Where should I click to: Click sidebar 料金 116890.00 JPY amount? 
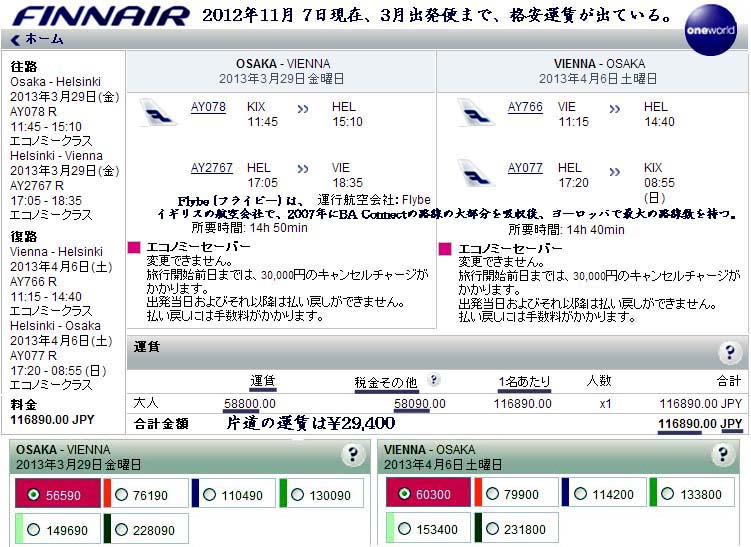(52, 420)
